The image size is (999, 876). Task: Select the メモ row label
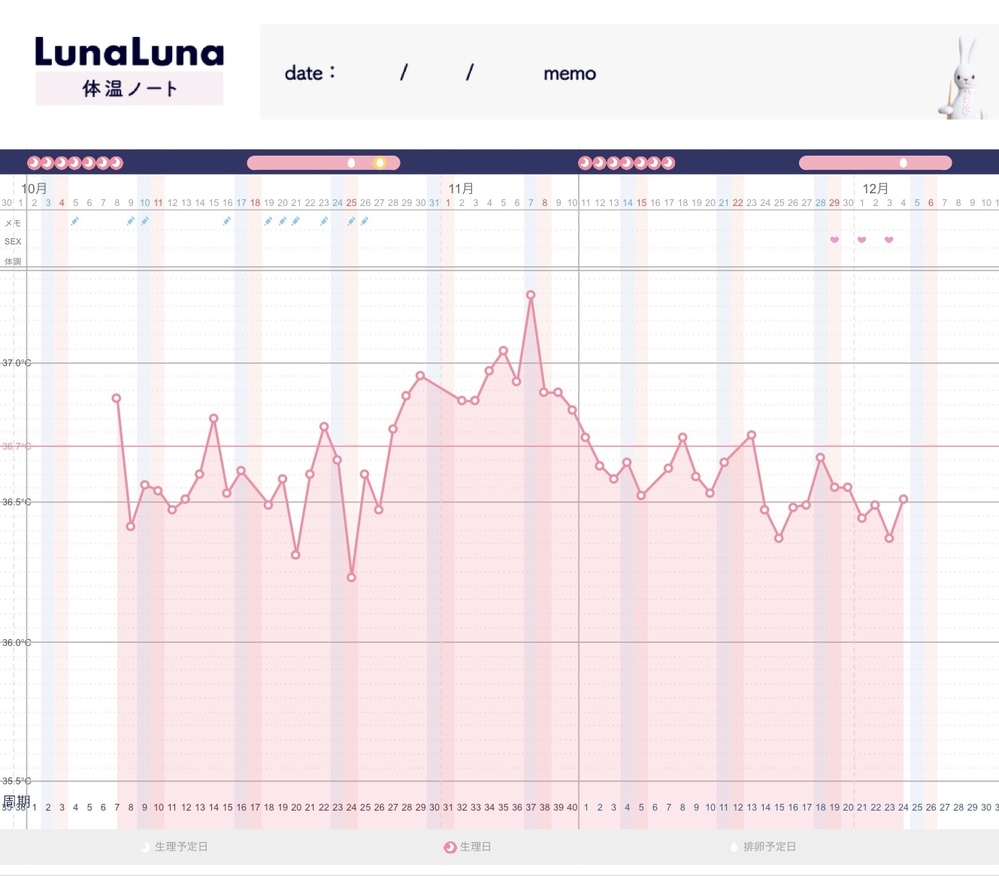point(13,223)
